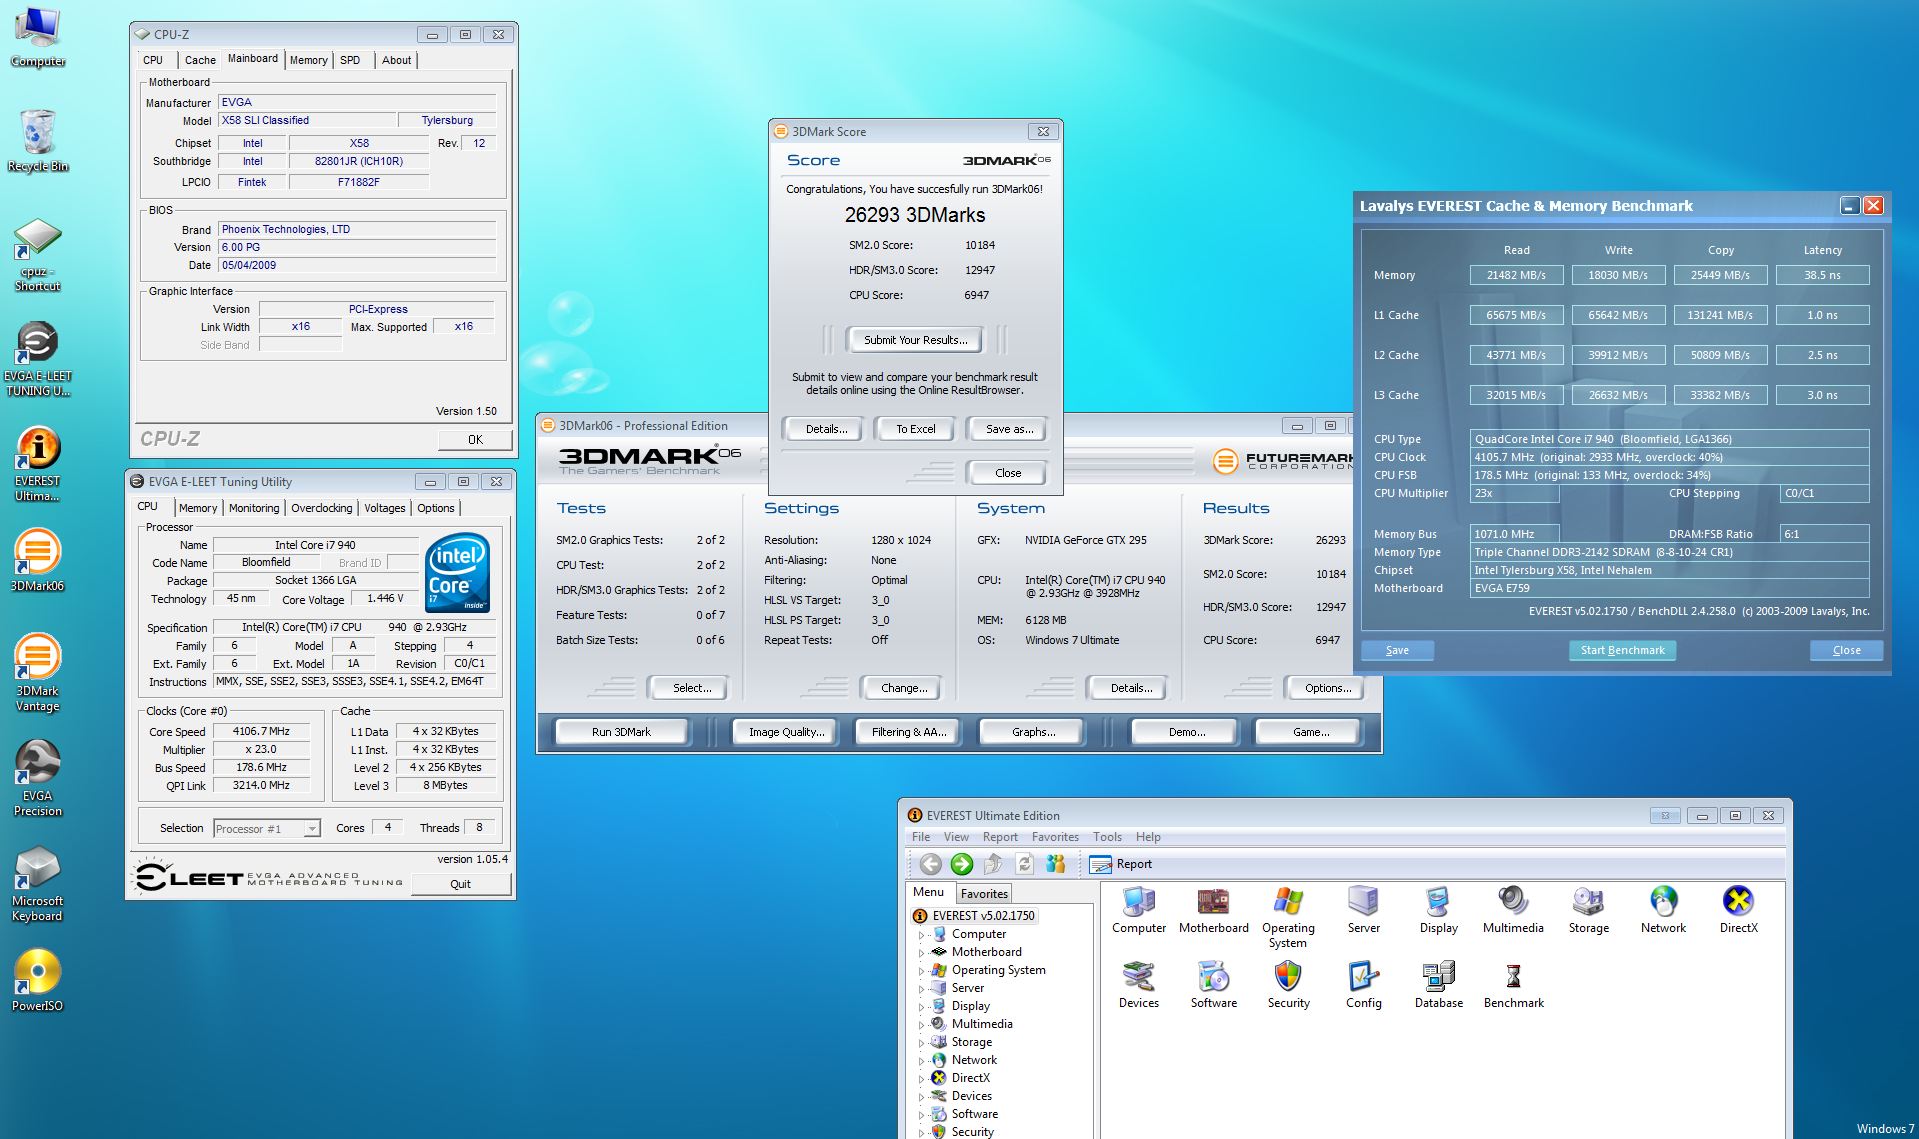Click EVEREST toolbar green Forward arrow
The height and width of the screenshot is (1139, 1919).
pos(962,864)
